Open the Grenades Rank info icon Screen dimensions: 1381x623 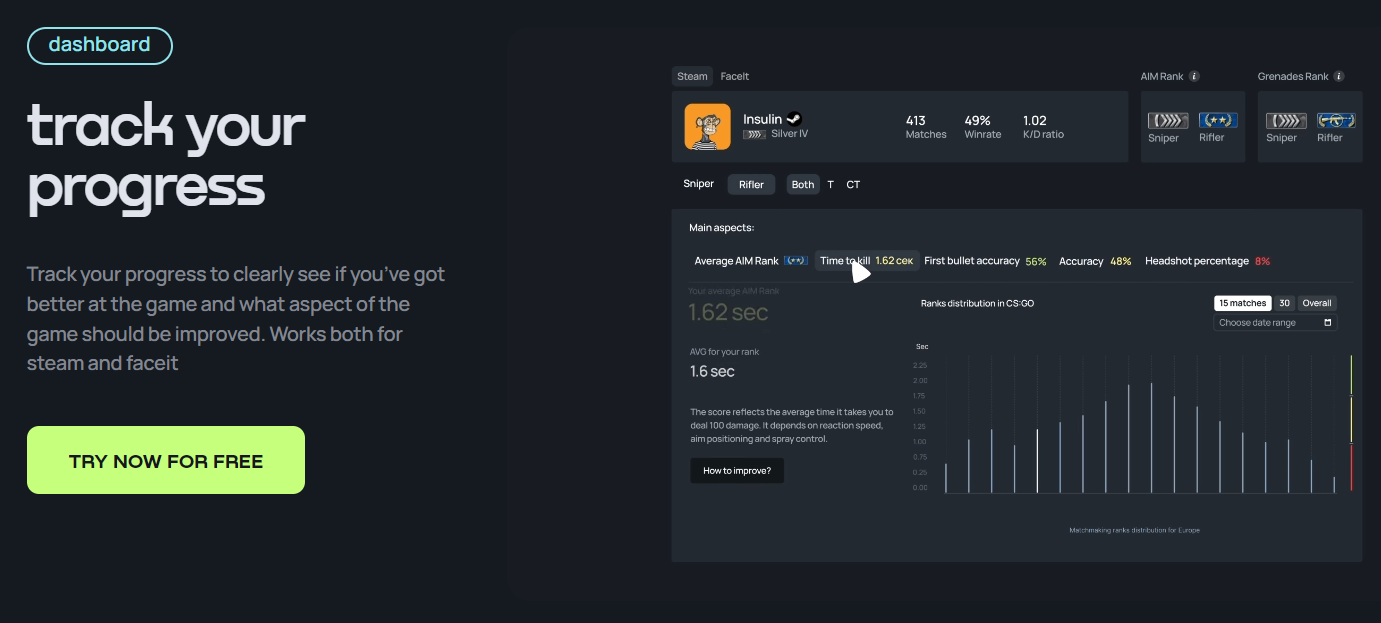click(1338, 76)
